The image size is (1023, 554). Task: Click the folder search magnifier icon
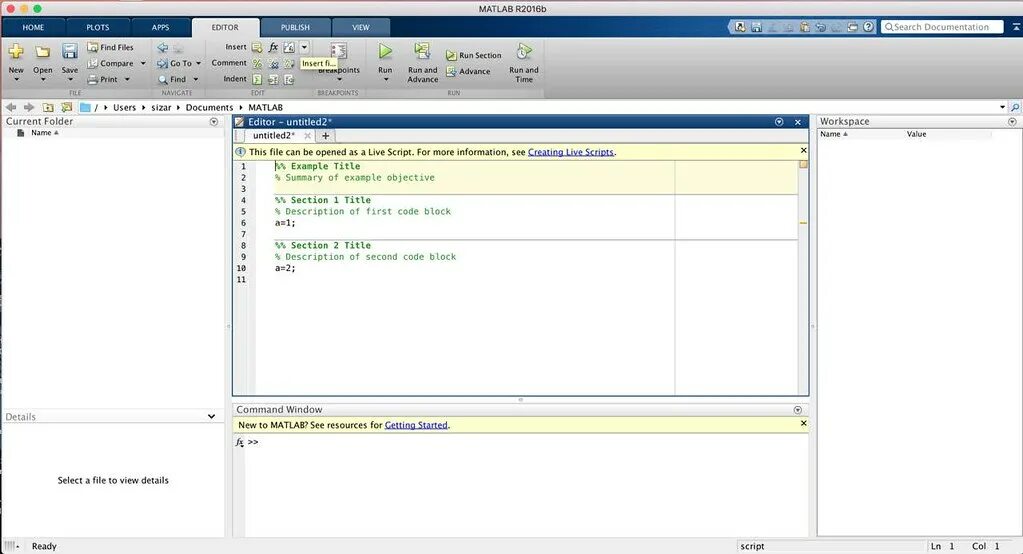click(1015, 107)
